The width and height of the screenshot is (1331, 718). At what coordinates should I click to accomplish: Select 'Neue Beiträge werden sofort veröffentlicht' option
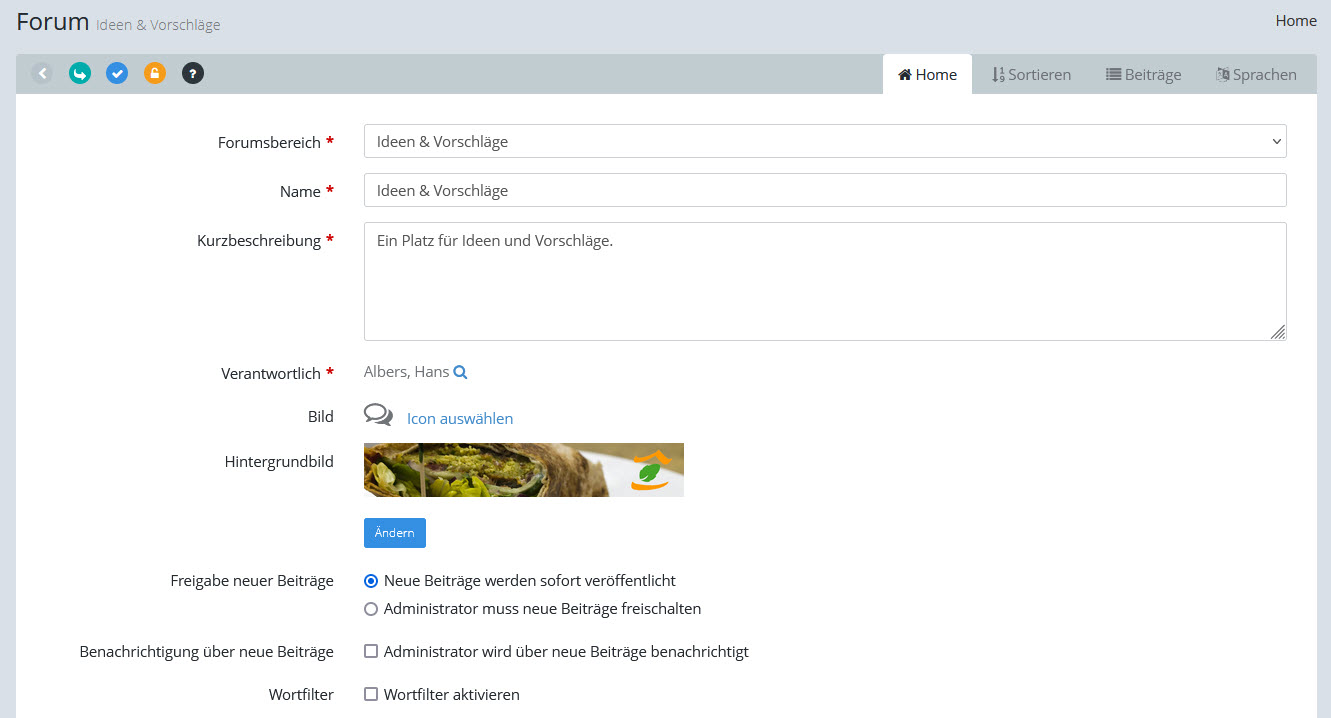point(371,581)
